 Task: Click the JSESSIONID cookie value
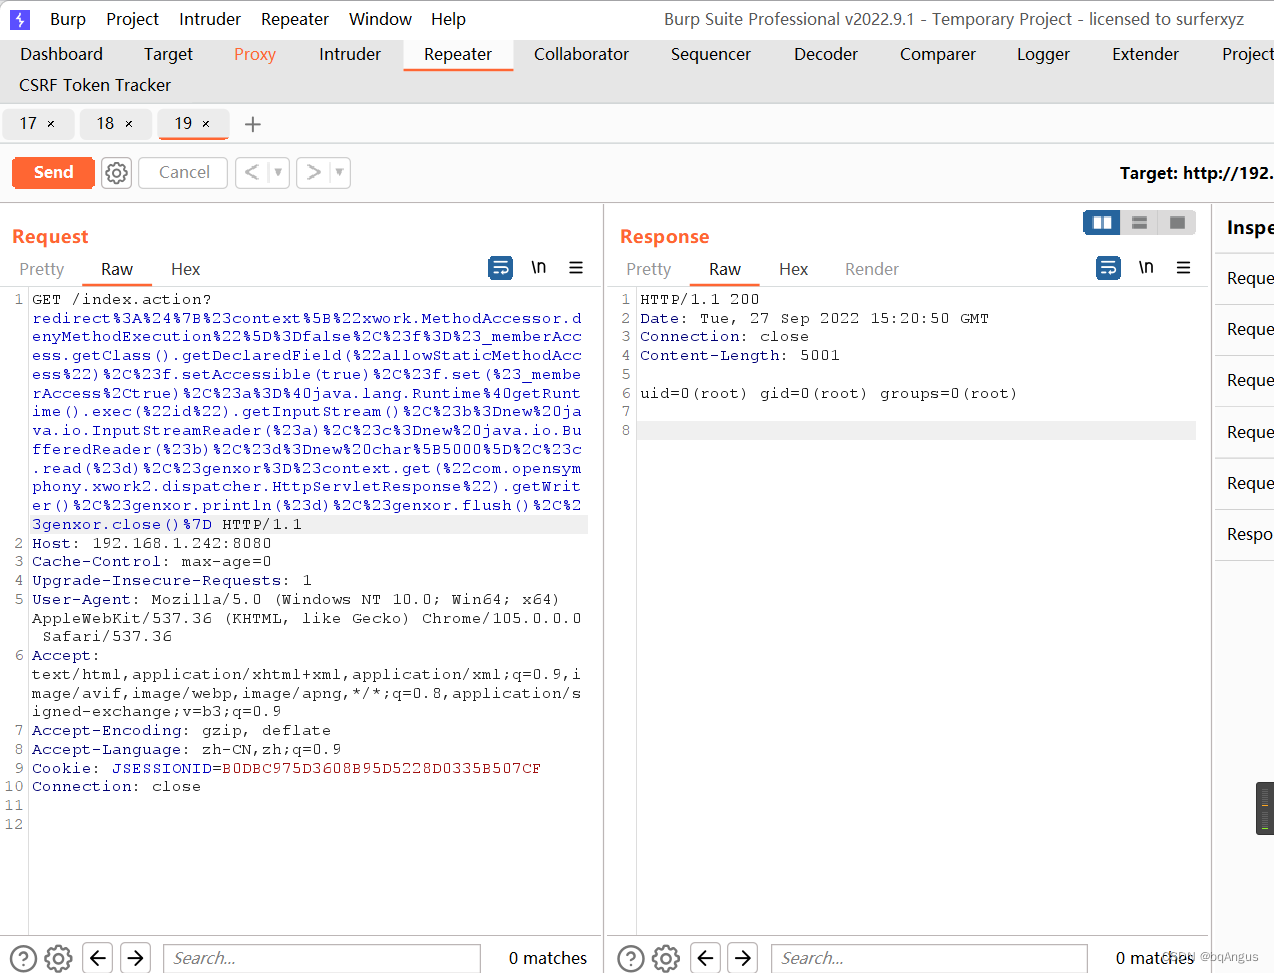click(x=381, y=768)
